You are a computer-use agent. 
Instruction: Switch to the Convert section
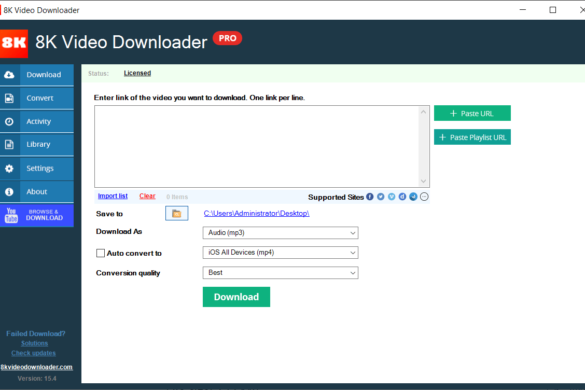[37, 98]
